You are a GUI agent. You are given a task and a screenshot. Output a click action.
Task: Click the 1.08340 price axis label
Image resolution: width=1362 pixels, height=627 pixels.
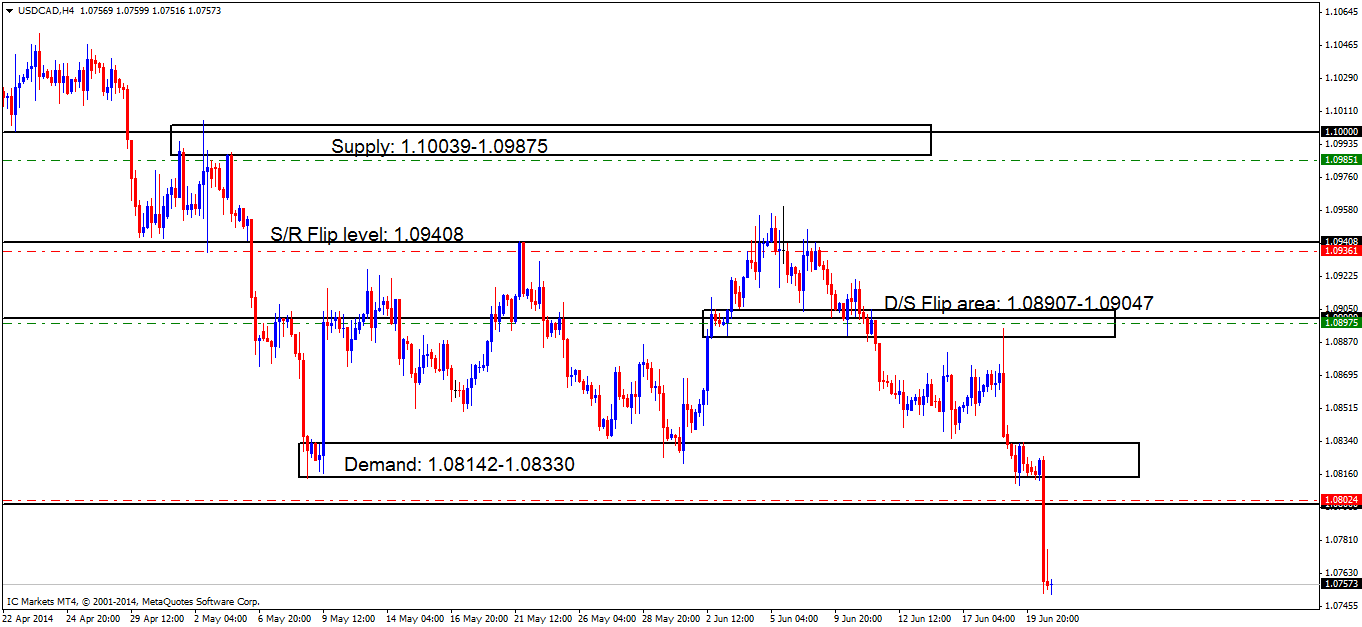point(1341,440)
